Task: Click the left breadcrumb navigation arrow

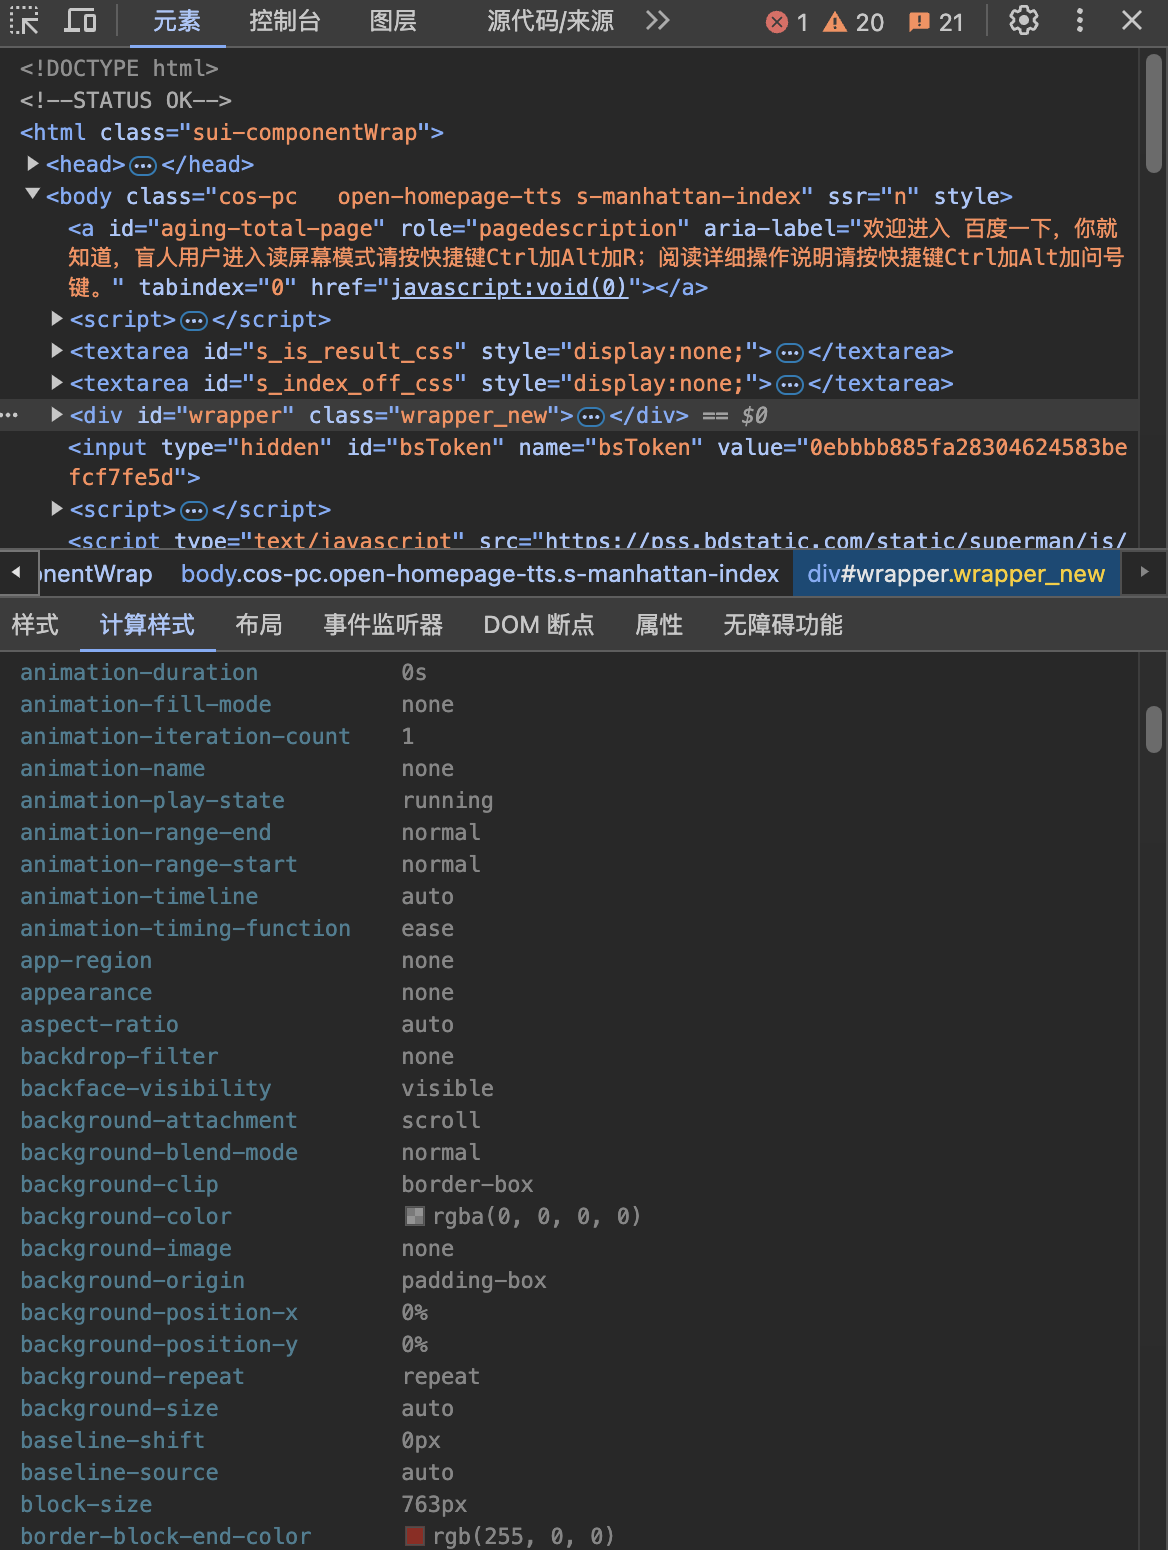Action: [x=17, y=573]
